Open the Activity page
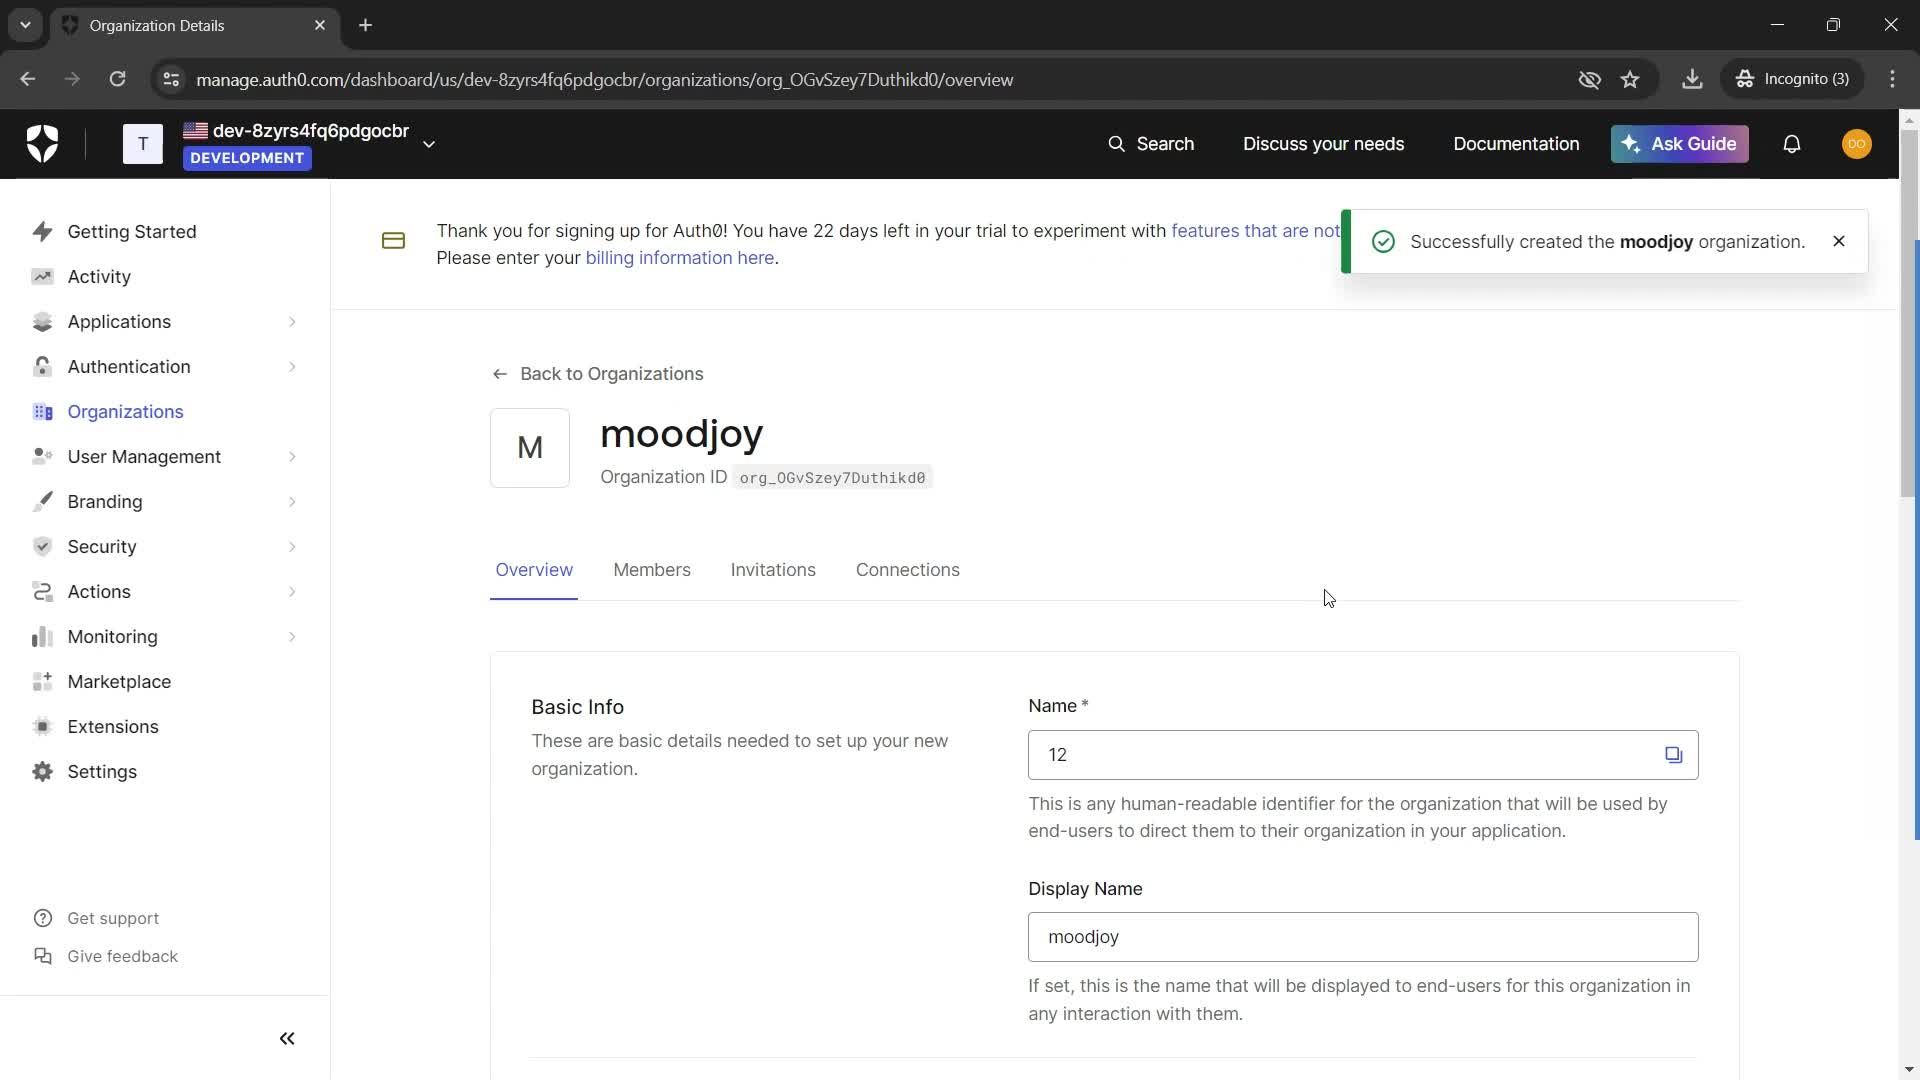The height and width of the screenshot is (1080, 1920). 99,276
